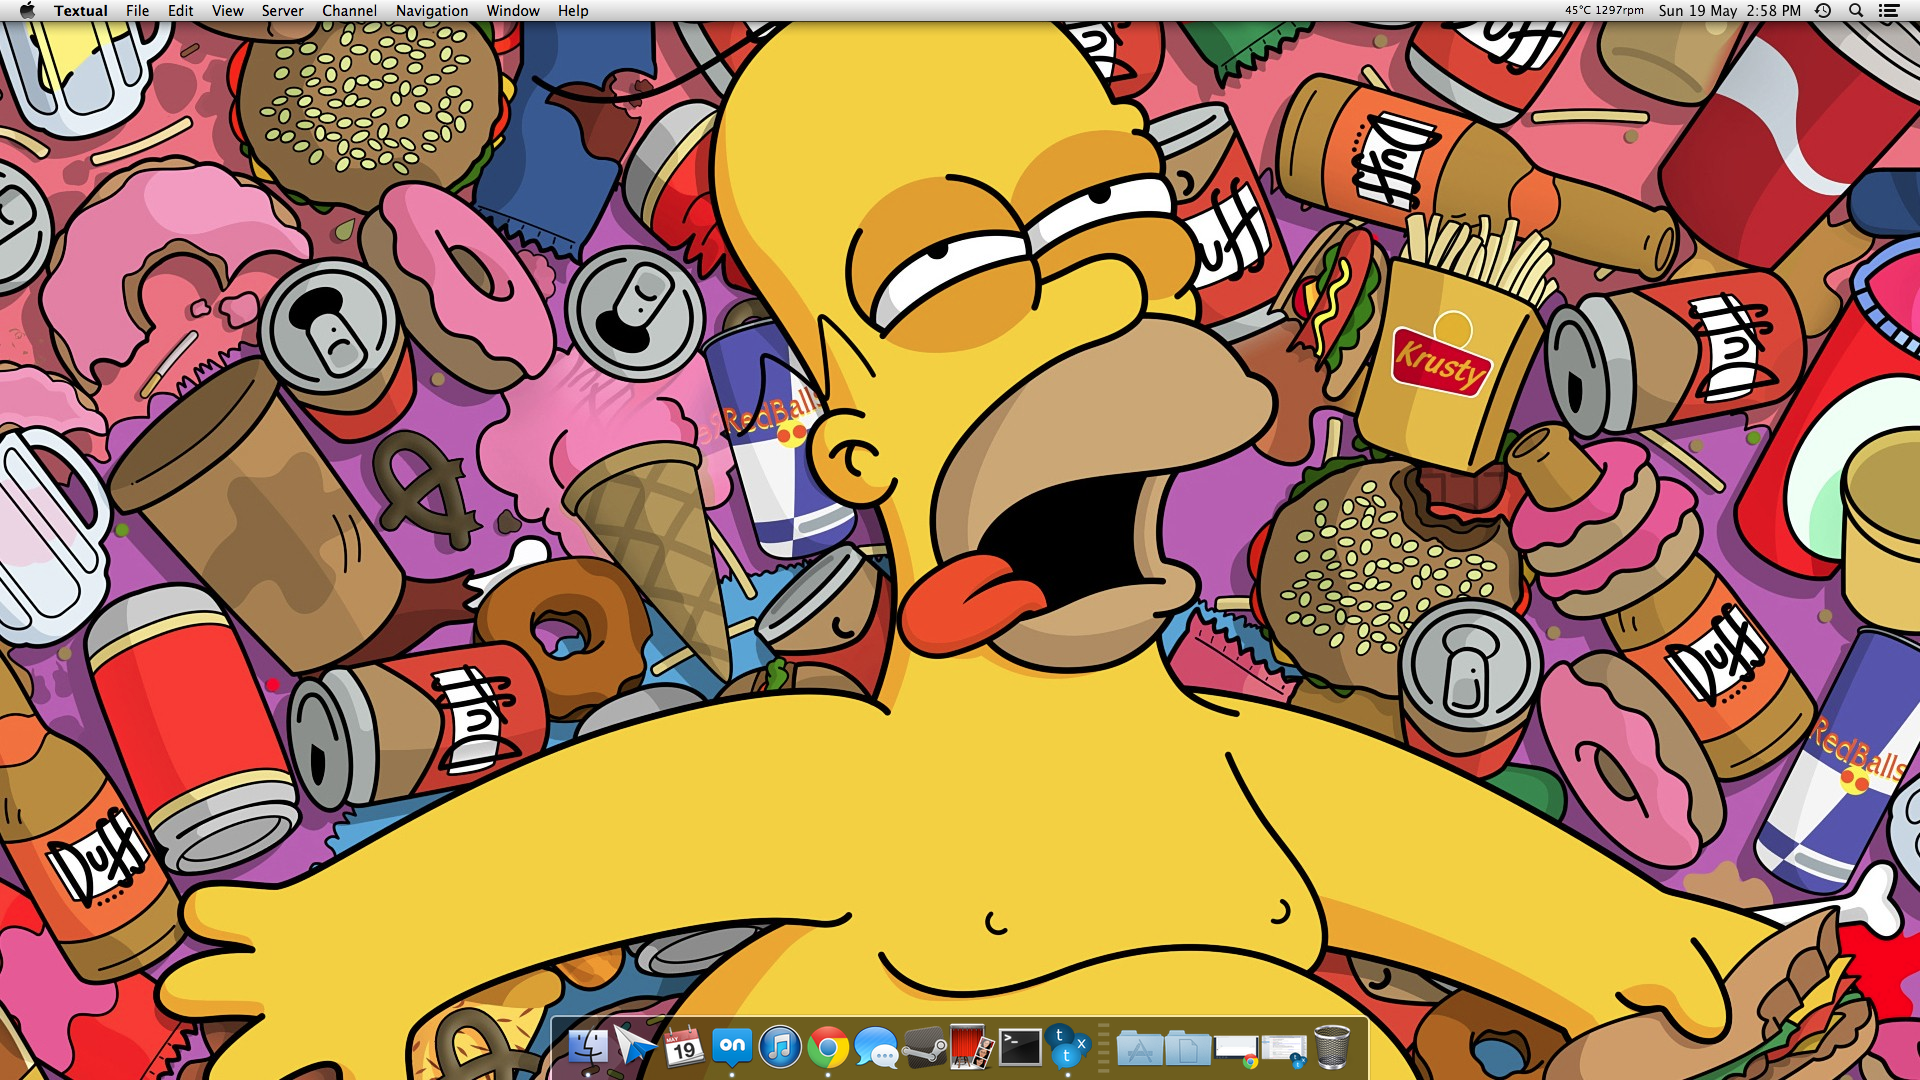Open Photo Booth from the Dock
1920x1080 pixels.
pyautogui.click(x=971, y=1047)
